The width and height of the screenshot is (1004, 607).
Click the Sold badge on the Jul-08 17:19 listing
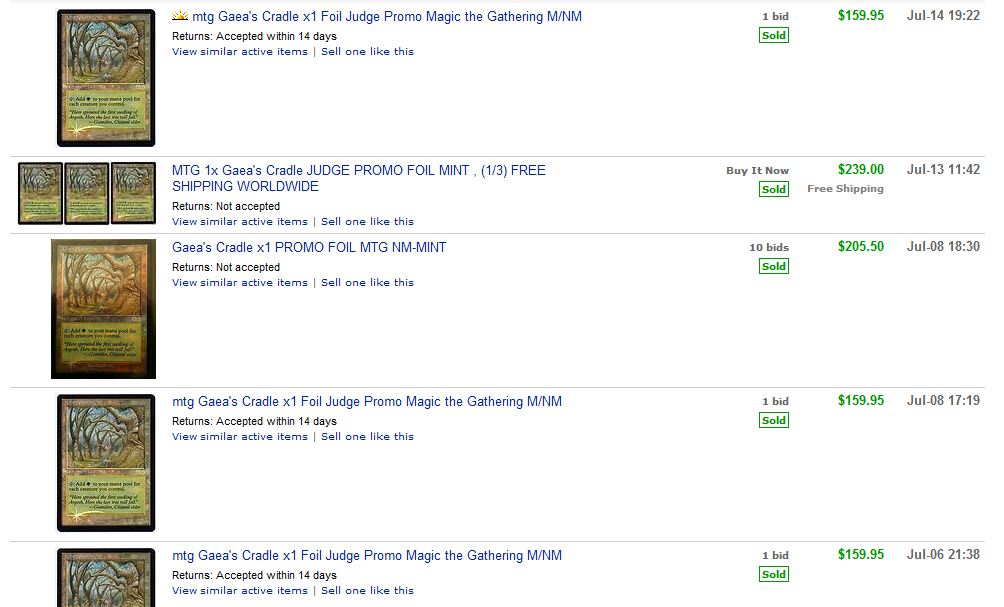click(774, 420)
